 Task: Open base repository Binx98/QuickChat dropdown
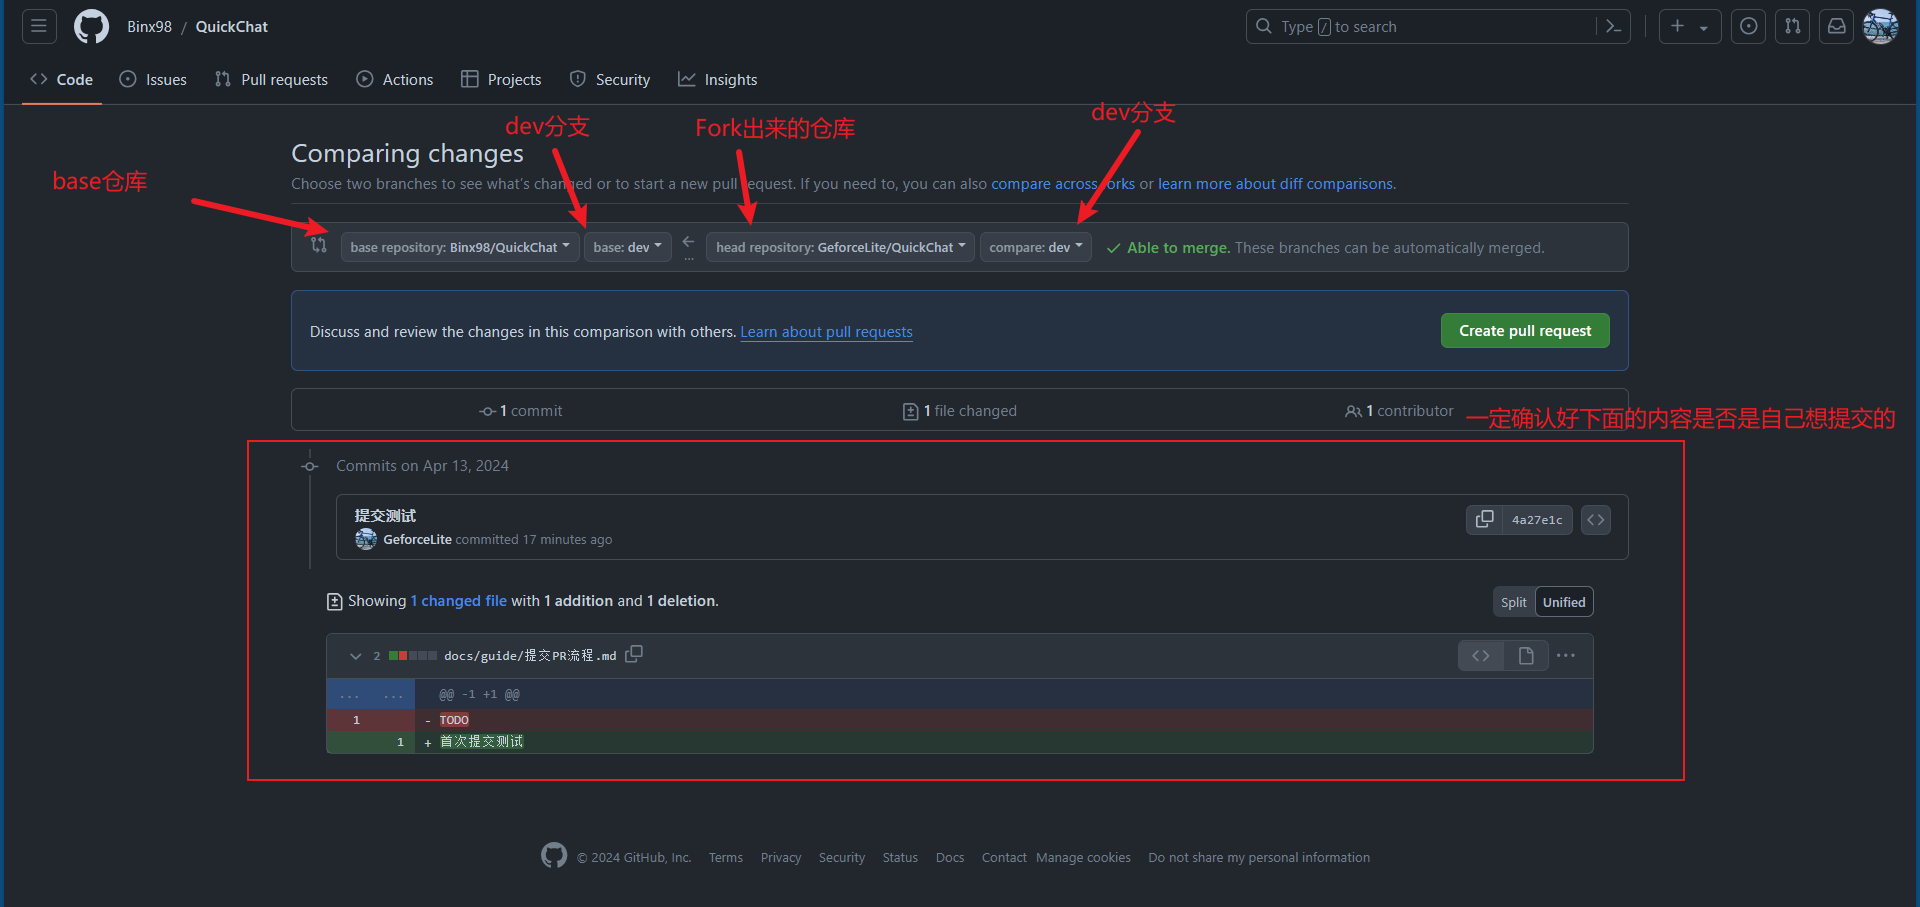coord(460,247)
